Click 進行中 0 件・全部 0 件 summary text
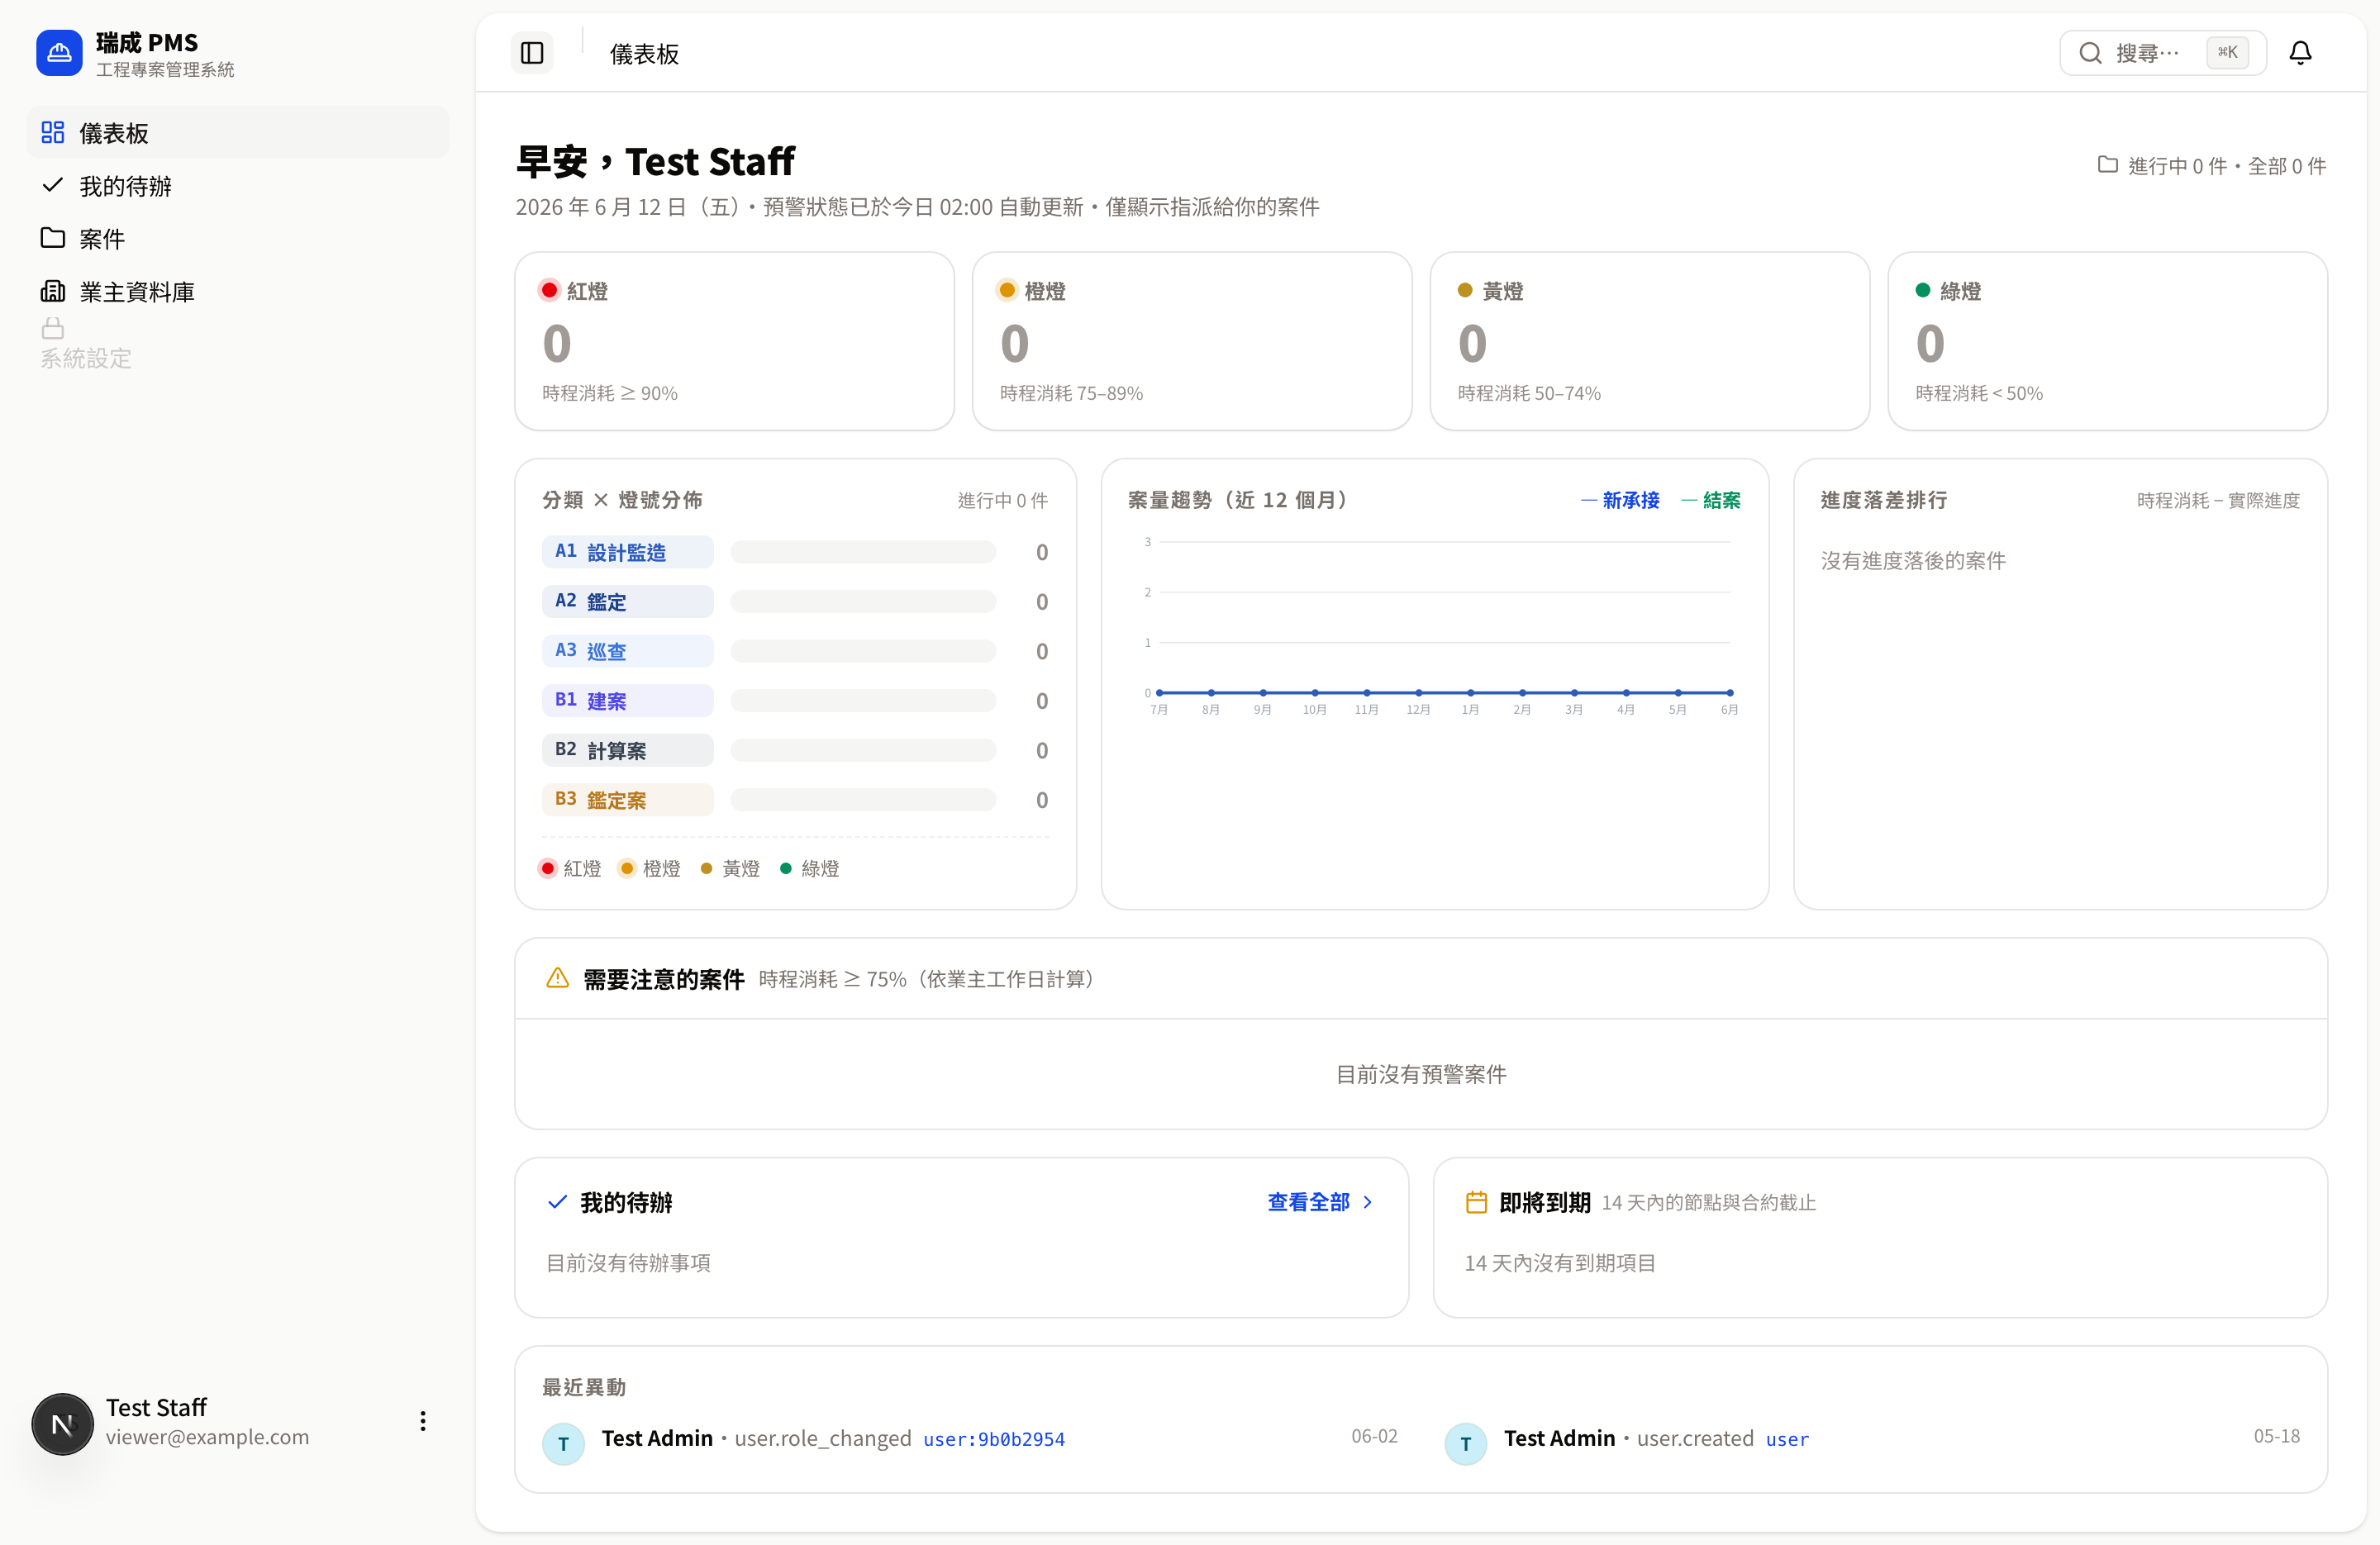Viewport: 2380px width, 1545px height. (x=2227, y=166)
